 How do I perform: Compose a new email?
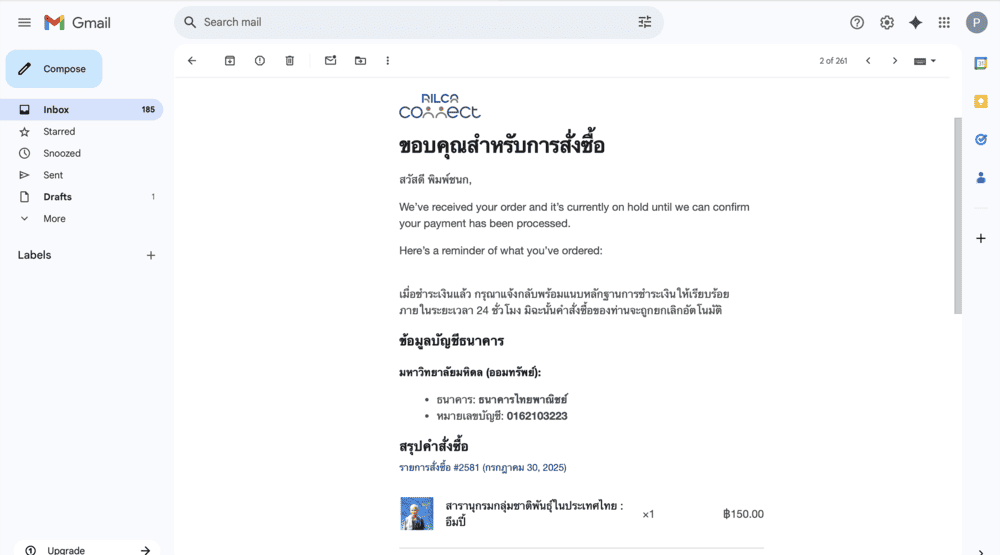[54, 69]
